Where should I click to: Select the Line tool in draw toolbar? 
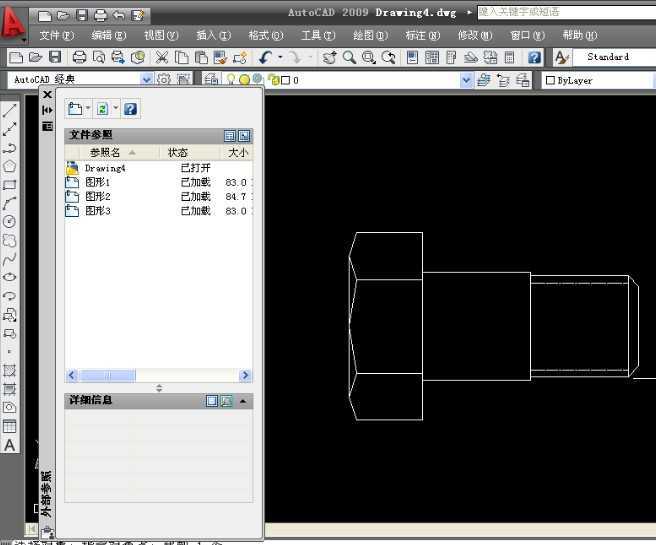pos(9,111)
